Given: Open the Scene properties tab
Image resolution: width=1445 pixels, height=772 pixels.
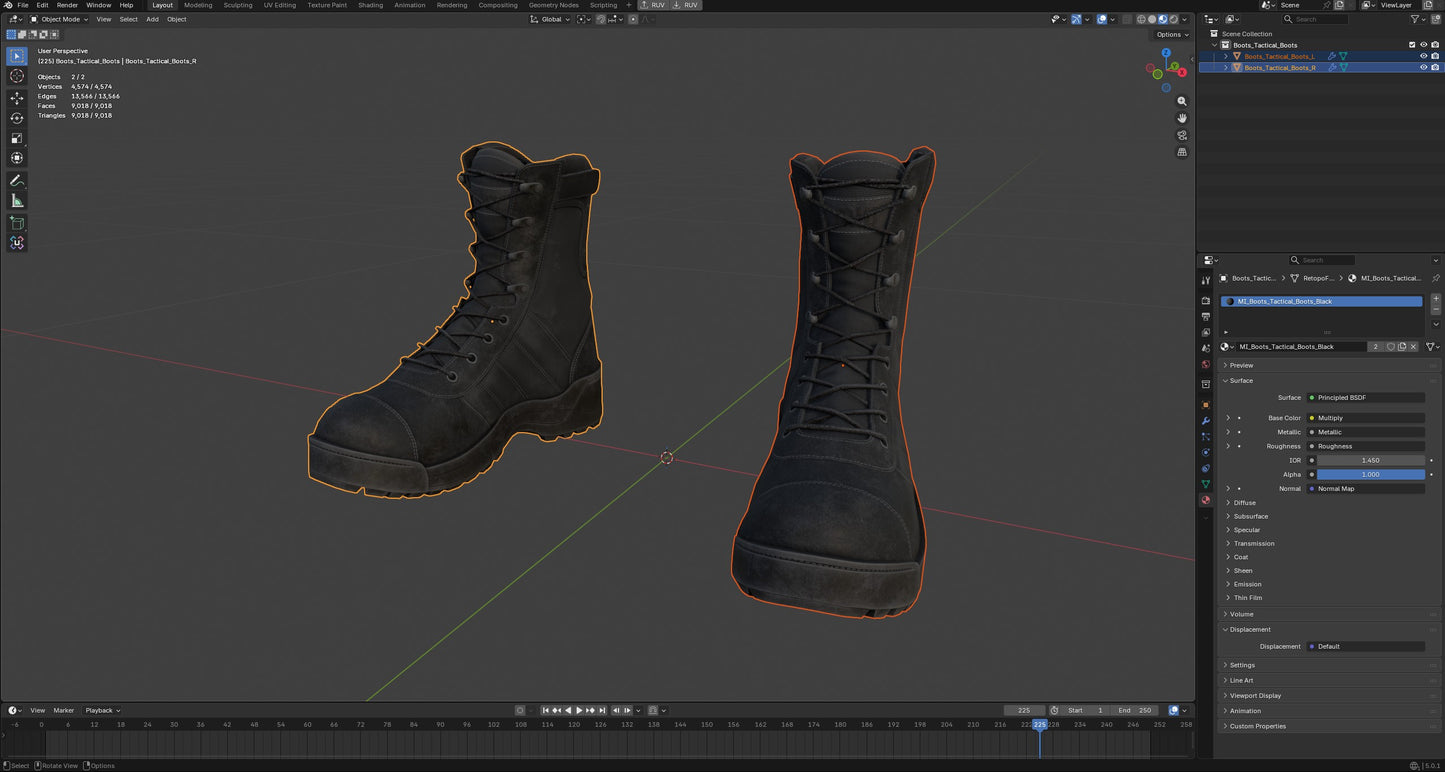Looking at the screenshot, I should click(x=1205, y=348).
